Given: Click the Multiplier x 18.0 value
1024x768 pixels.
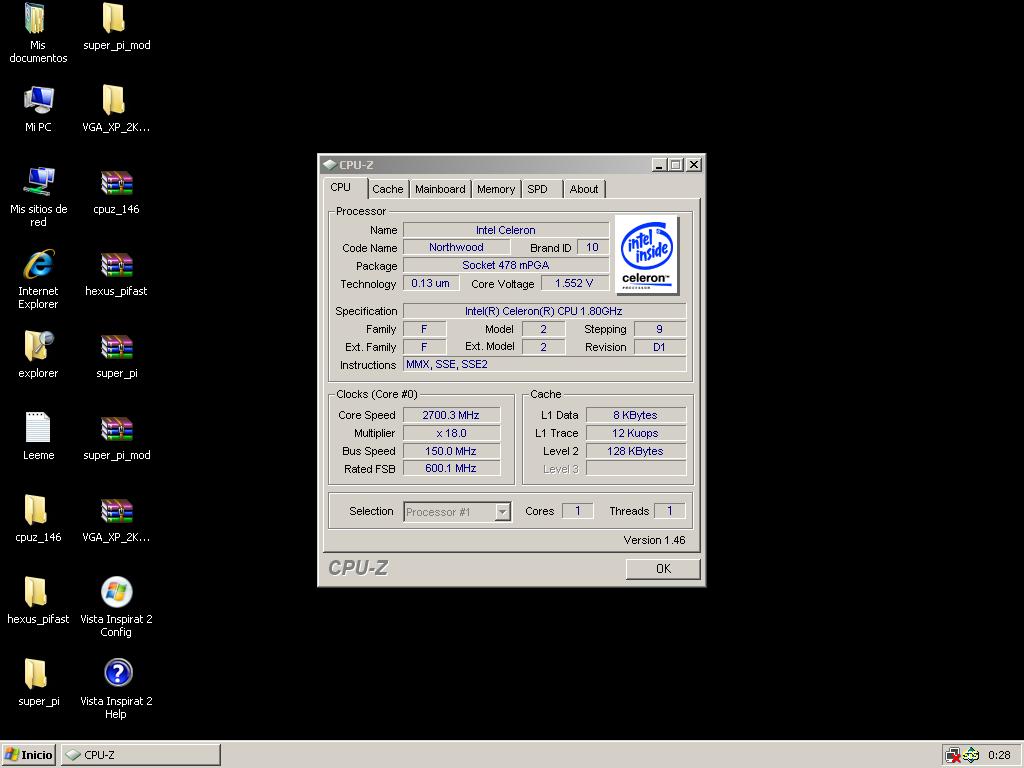Looking at the screenshot, I should [451, 433].
